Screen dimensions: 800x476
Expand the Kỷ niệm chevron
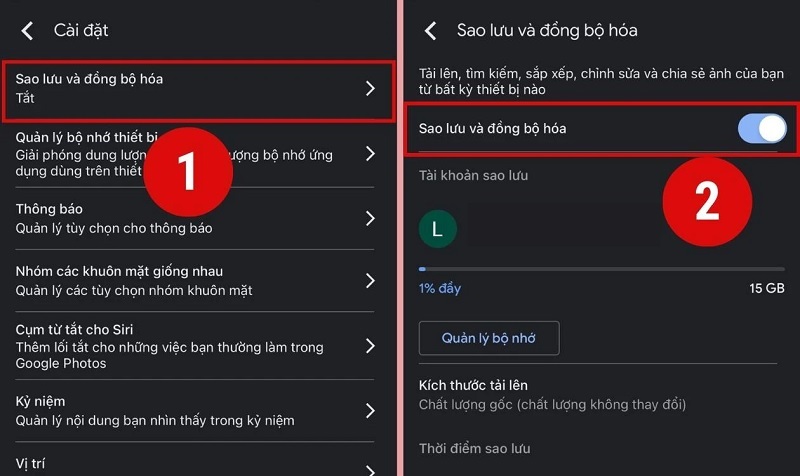coord(370,411)
